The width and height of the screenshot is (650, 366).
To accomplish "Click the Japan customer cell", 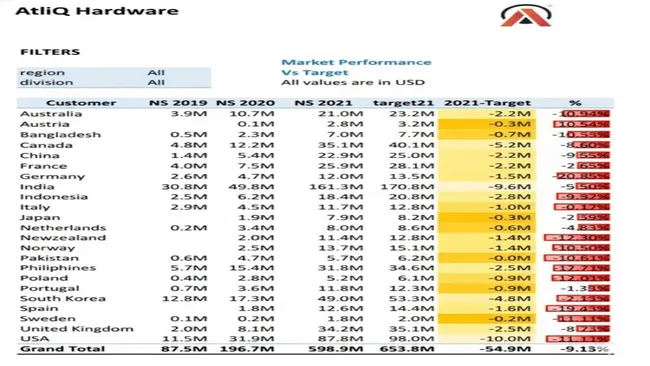I will [40, 217].
